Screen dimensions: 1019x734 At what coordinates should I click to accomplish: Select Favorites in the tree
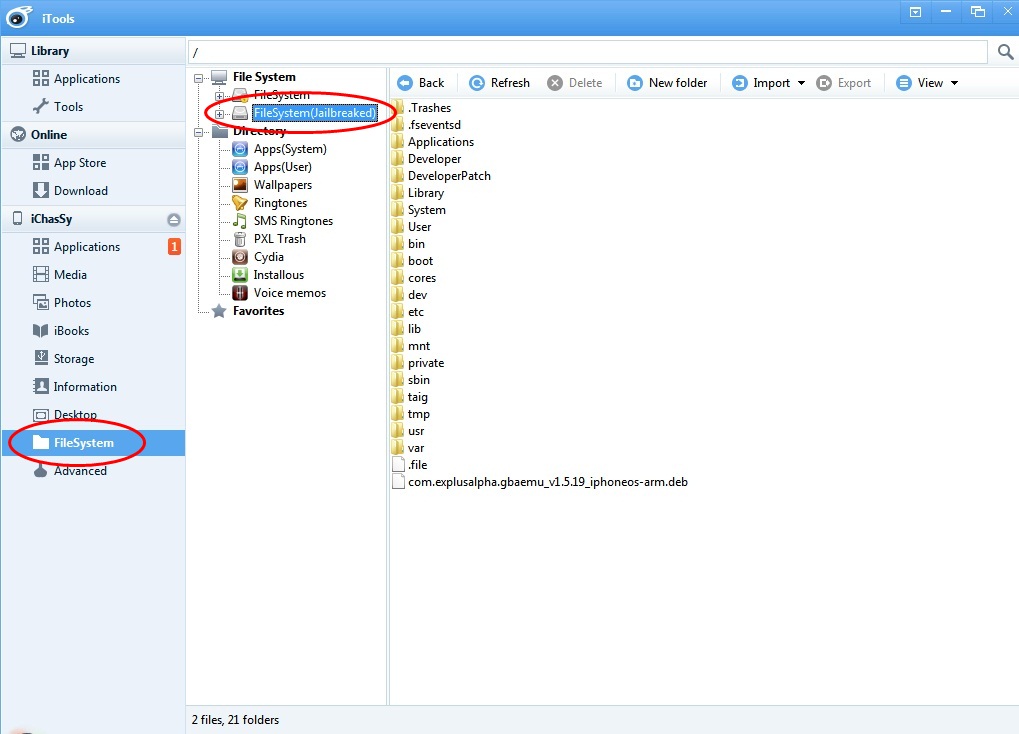(258, 311)
